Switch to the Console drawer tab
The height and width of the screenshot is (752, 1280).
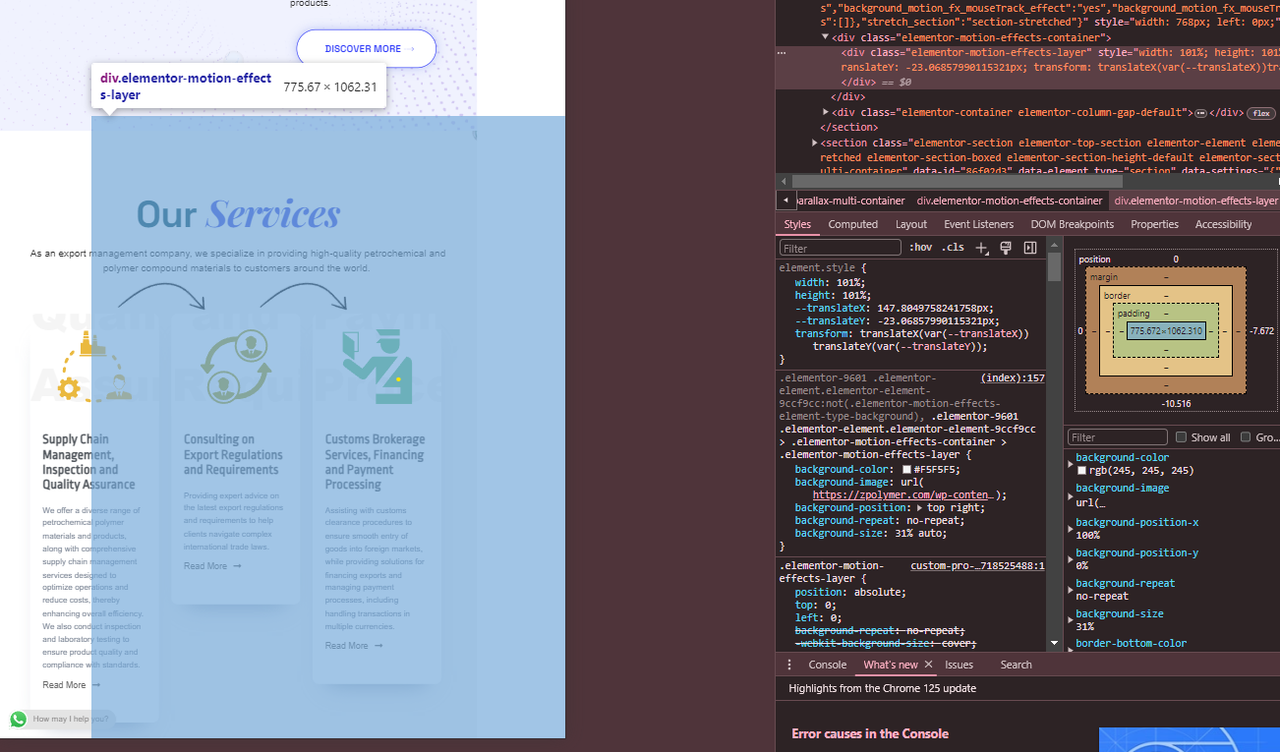[827, 665]
